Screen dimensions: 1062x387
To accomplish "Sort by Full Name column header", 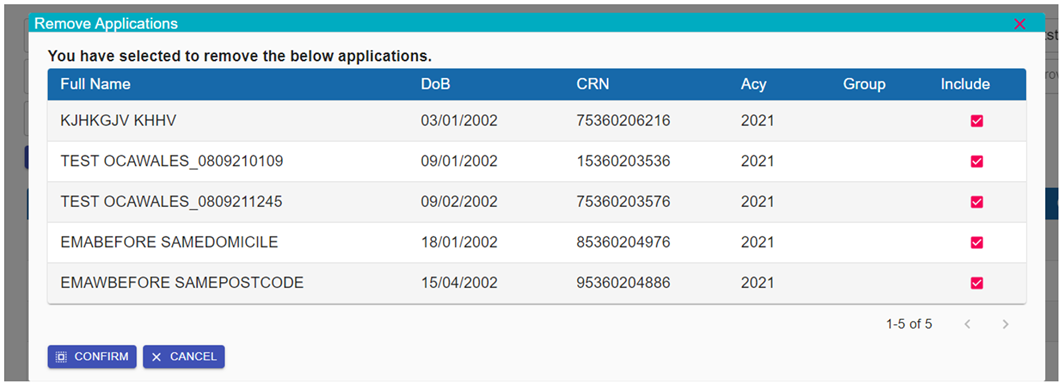I will (95, 85).
